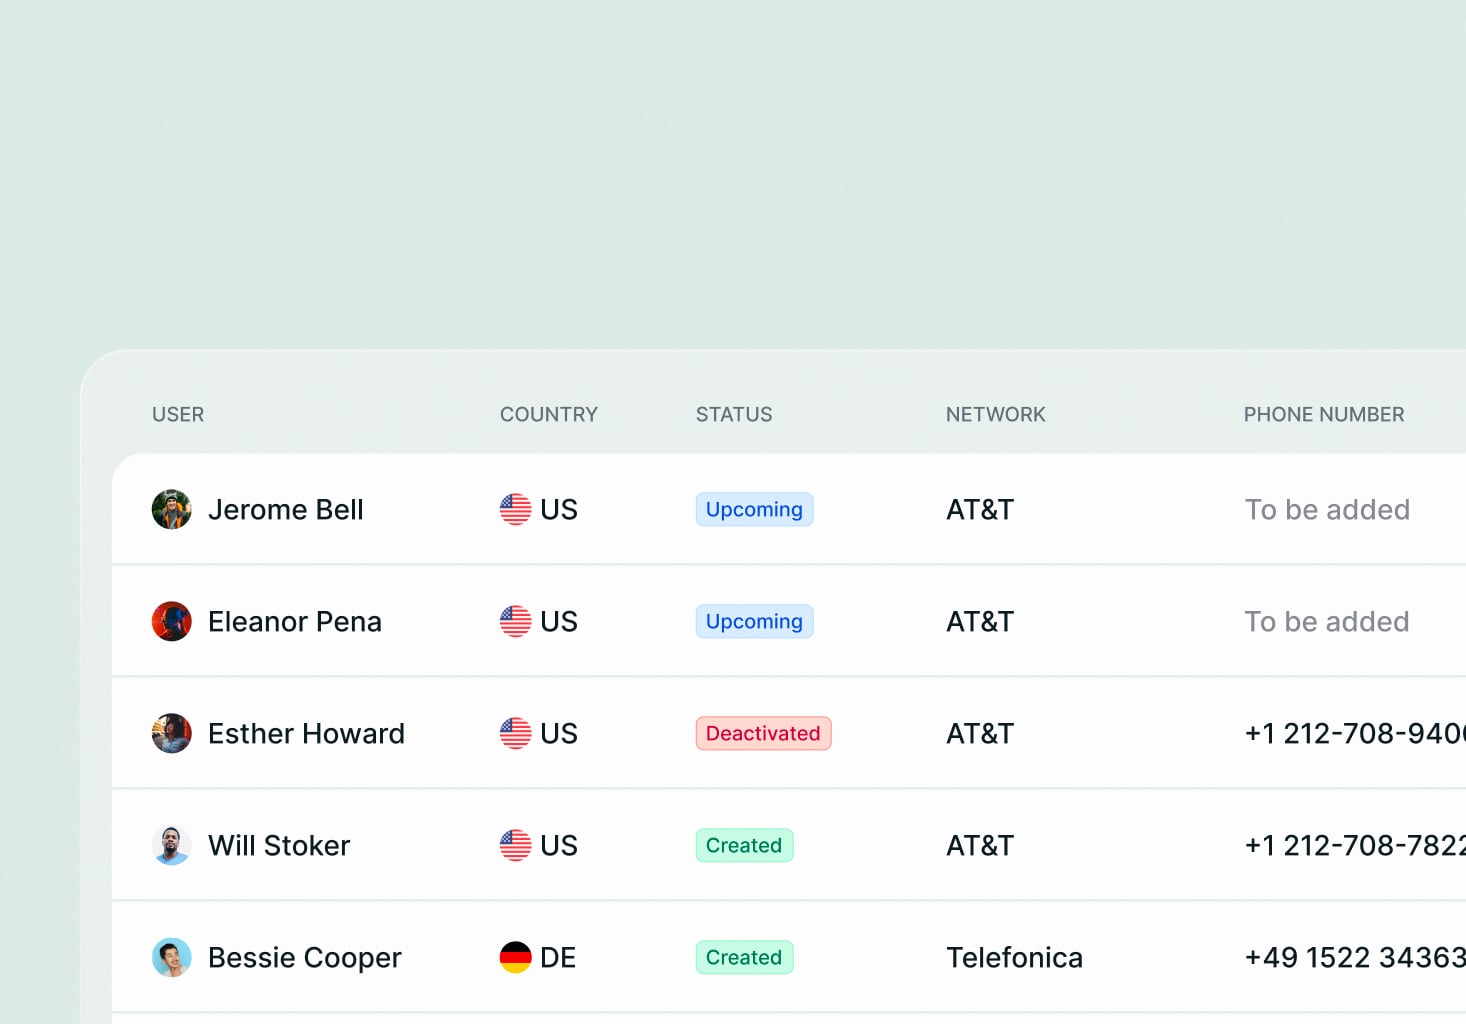Click the Deactivated status badge
This screenshot has width=1466, height=1024.
click(x=763, y=733)
